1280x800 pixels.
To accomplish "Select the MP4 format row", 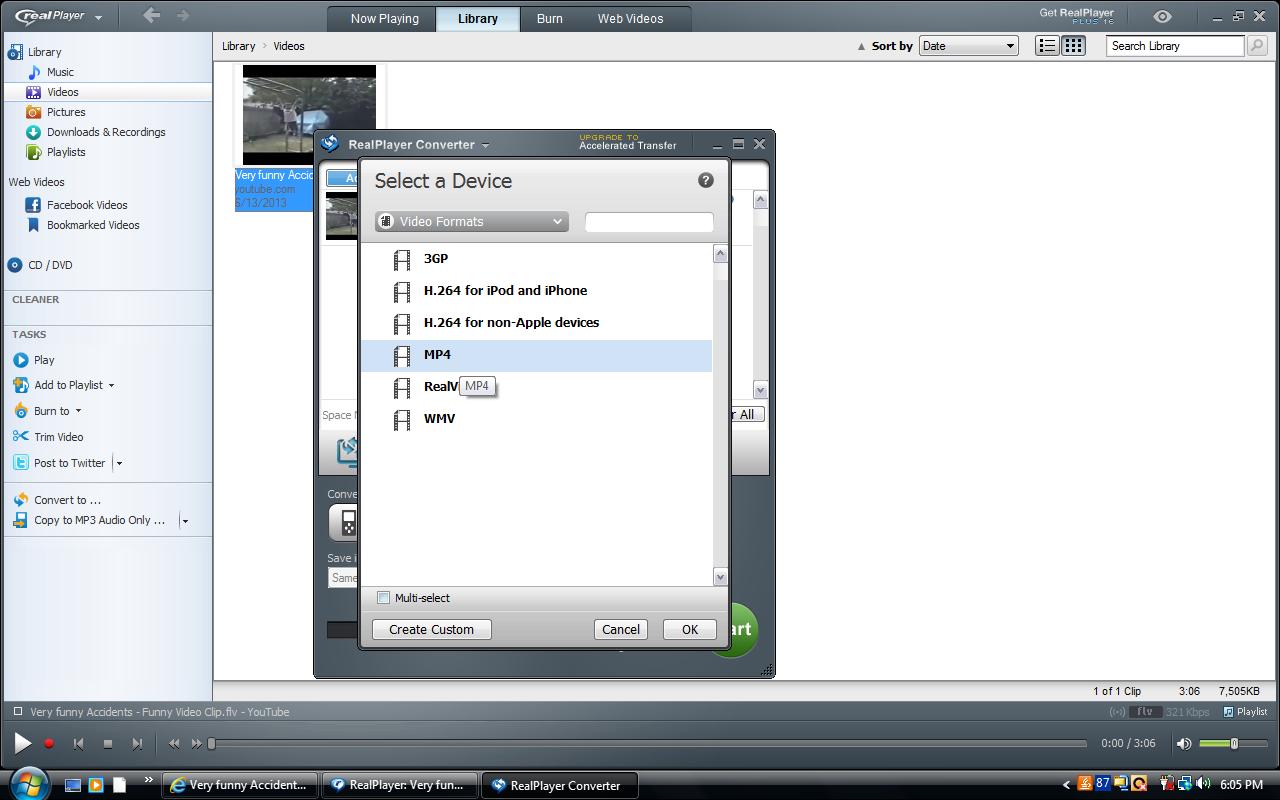I will pyautogui.click(x=536, y=355).
